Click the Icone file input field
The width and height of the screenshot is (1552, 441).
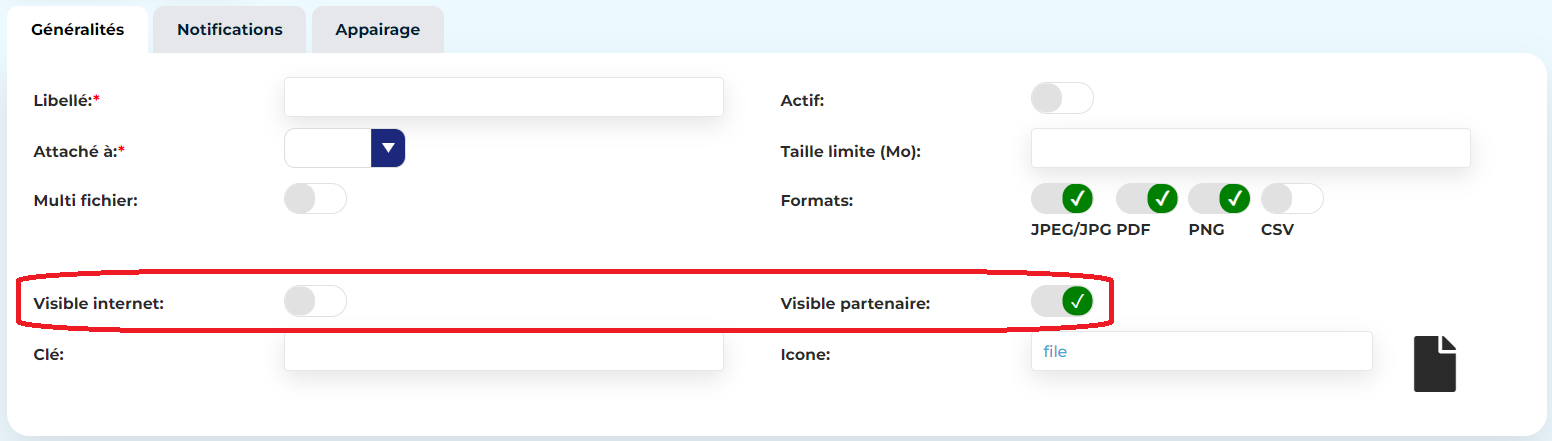(1201, 352)
